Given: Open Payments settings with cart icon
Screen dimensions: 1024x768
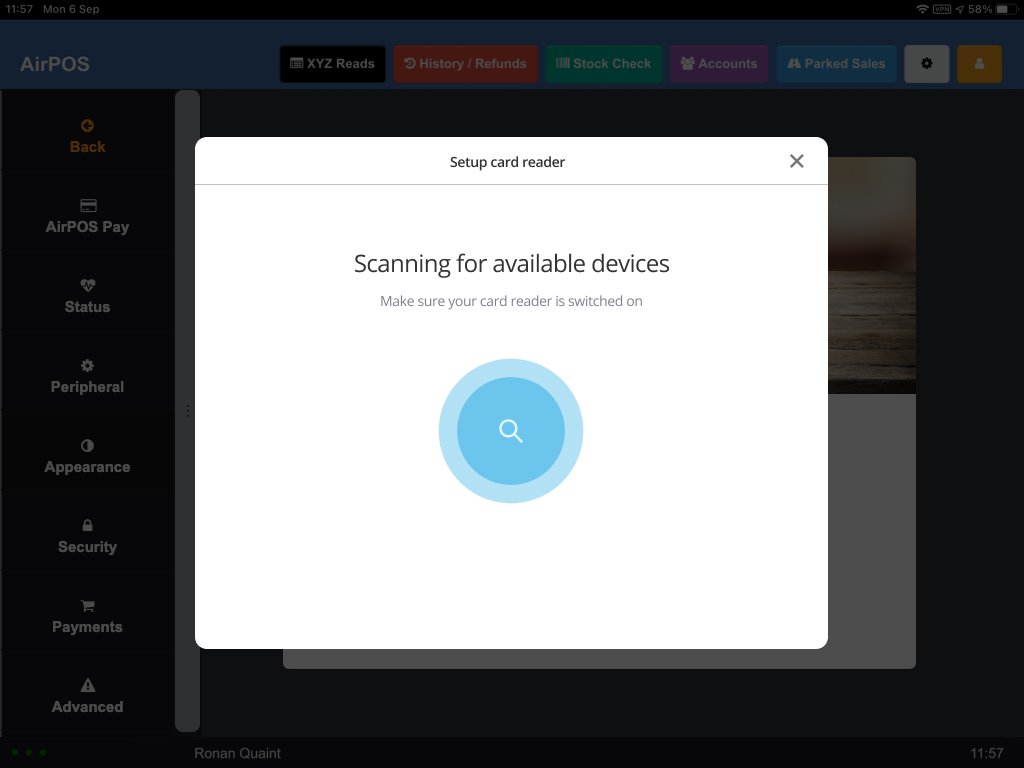Looking at the screenshot, I should point(87,616).
